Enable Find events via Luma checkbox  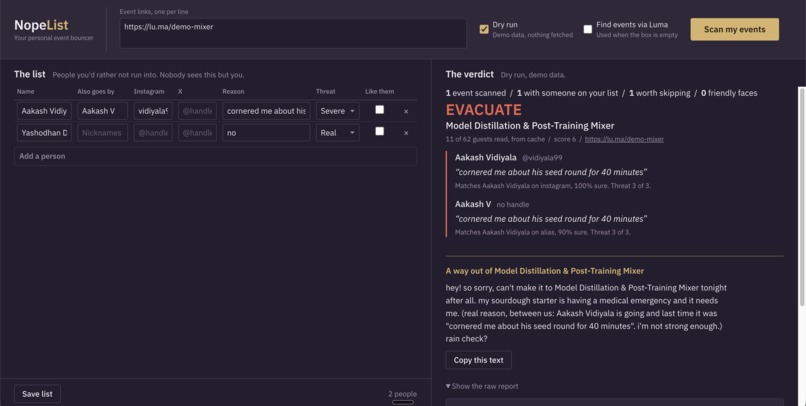click(588, 29)
